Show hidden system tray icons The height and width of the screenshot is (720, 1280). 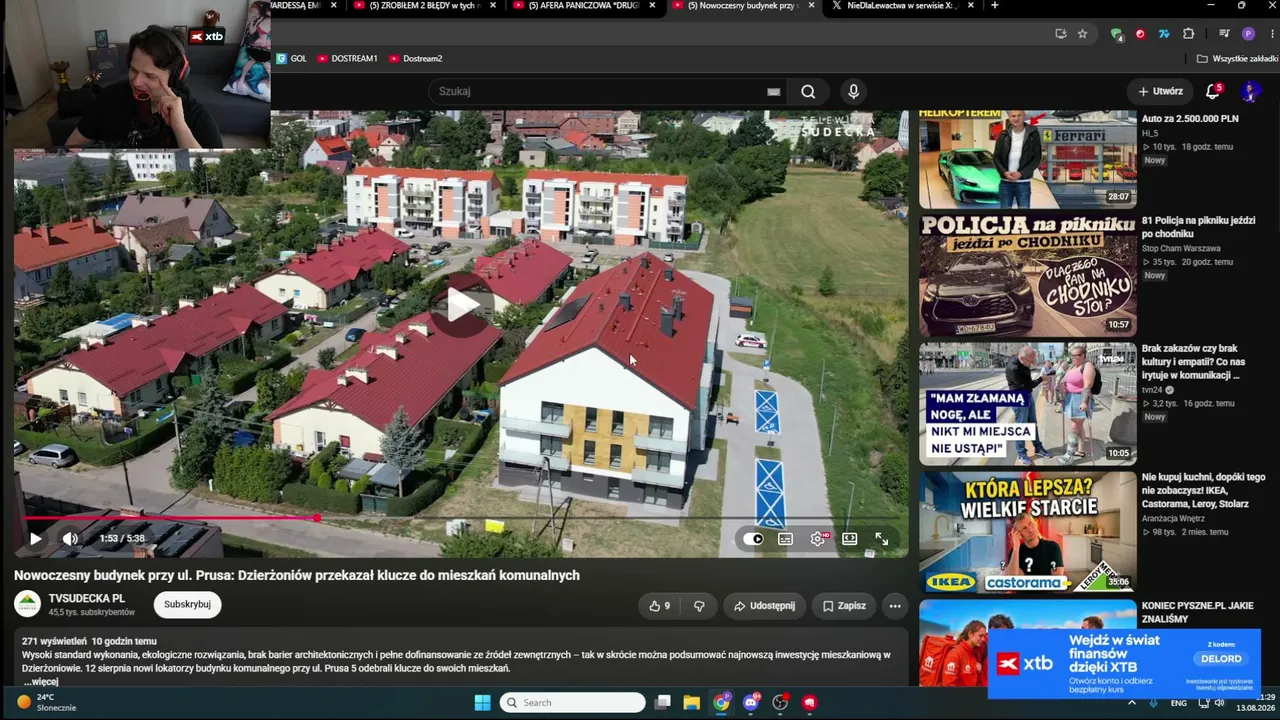point(1132,703)
